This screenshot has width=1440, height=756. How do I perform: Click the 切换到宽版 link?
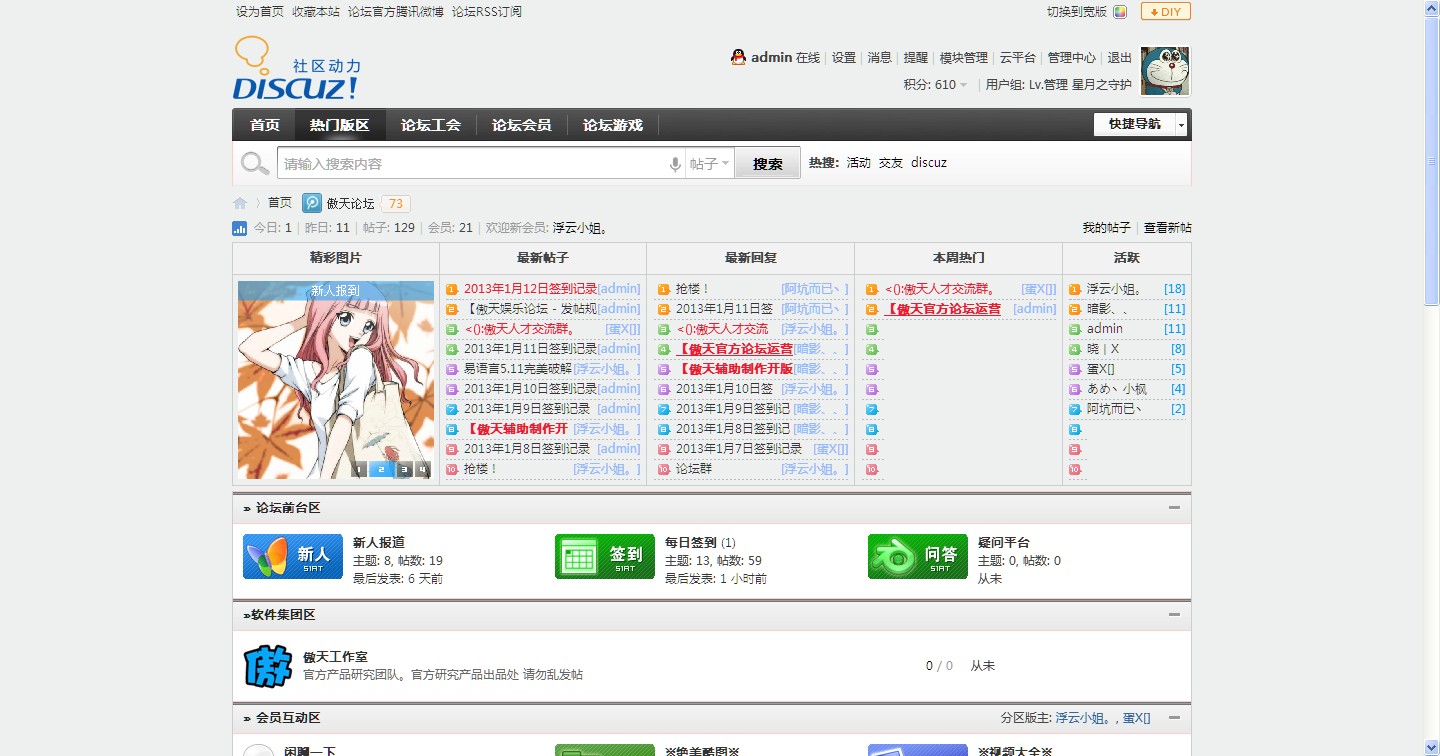[x=1077, y=12]
